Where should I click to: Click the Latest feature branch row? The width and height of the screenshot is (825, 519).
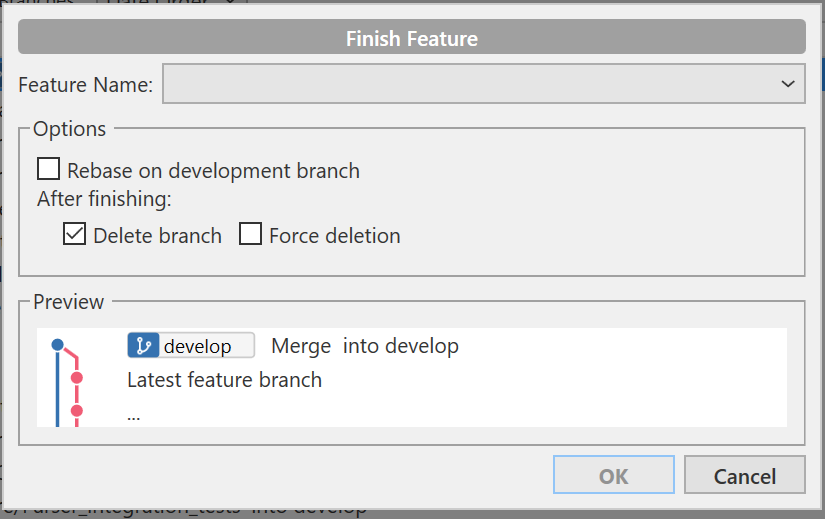pyautogui.click(x=225, y=380)
